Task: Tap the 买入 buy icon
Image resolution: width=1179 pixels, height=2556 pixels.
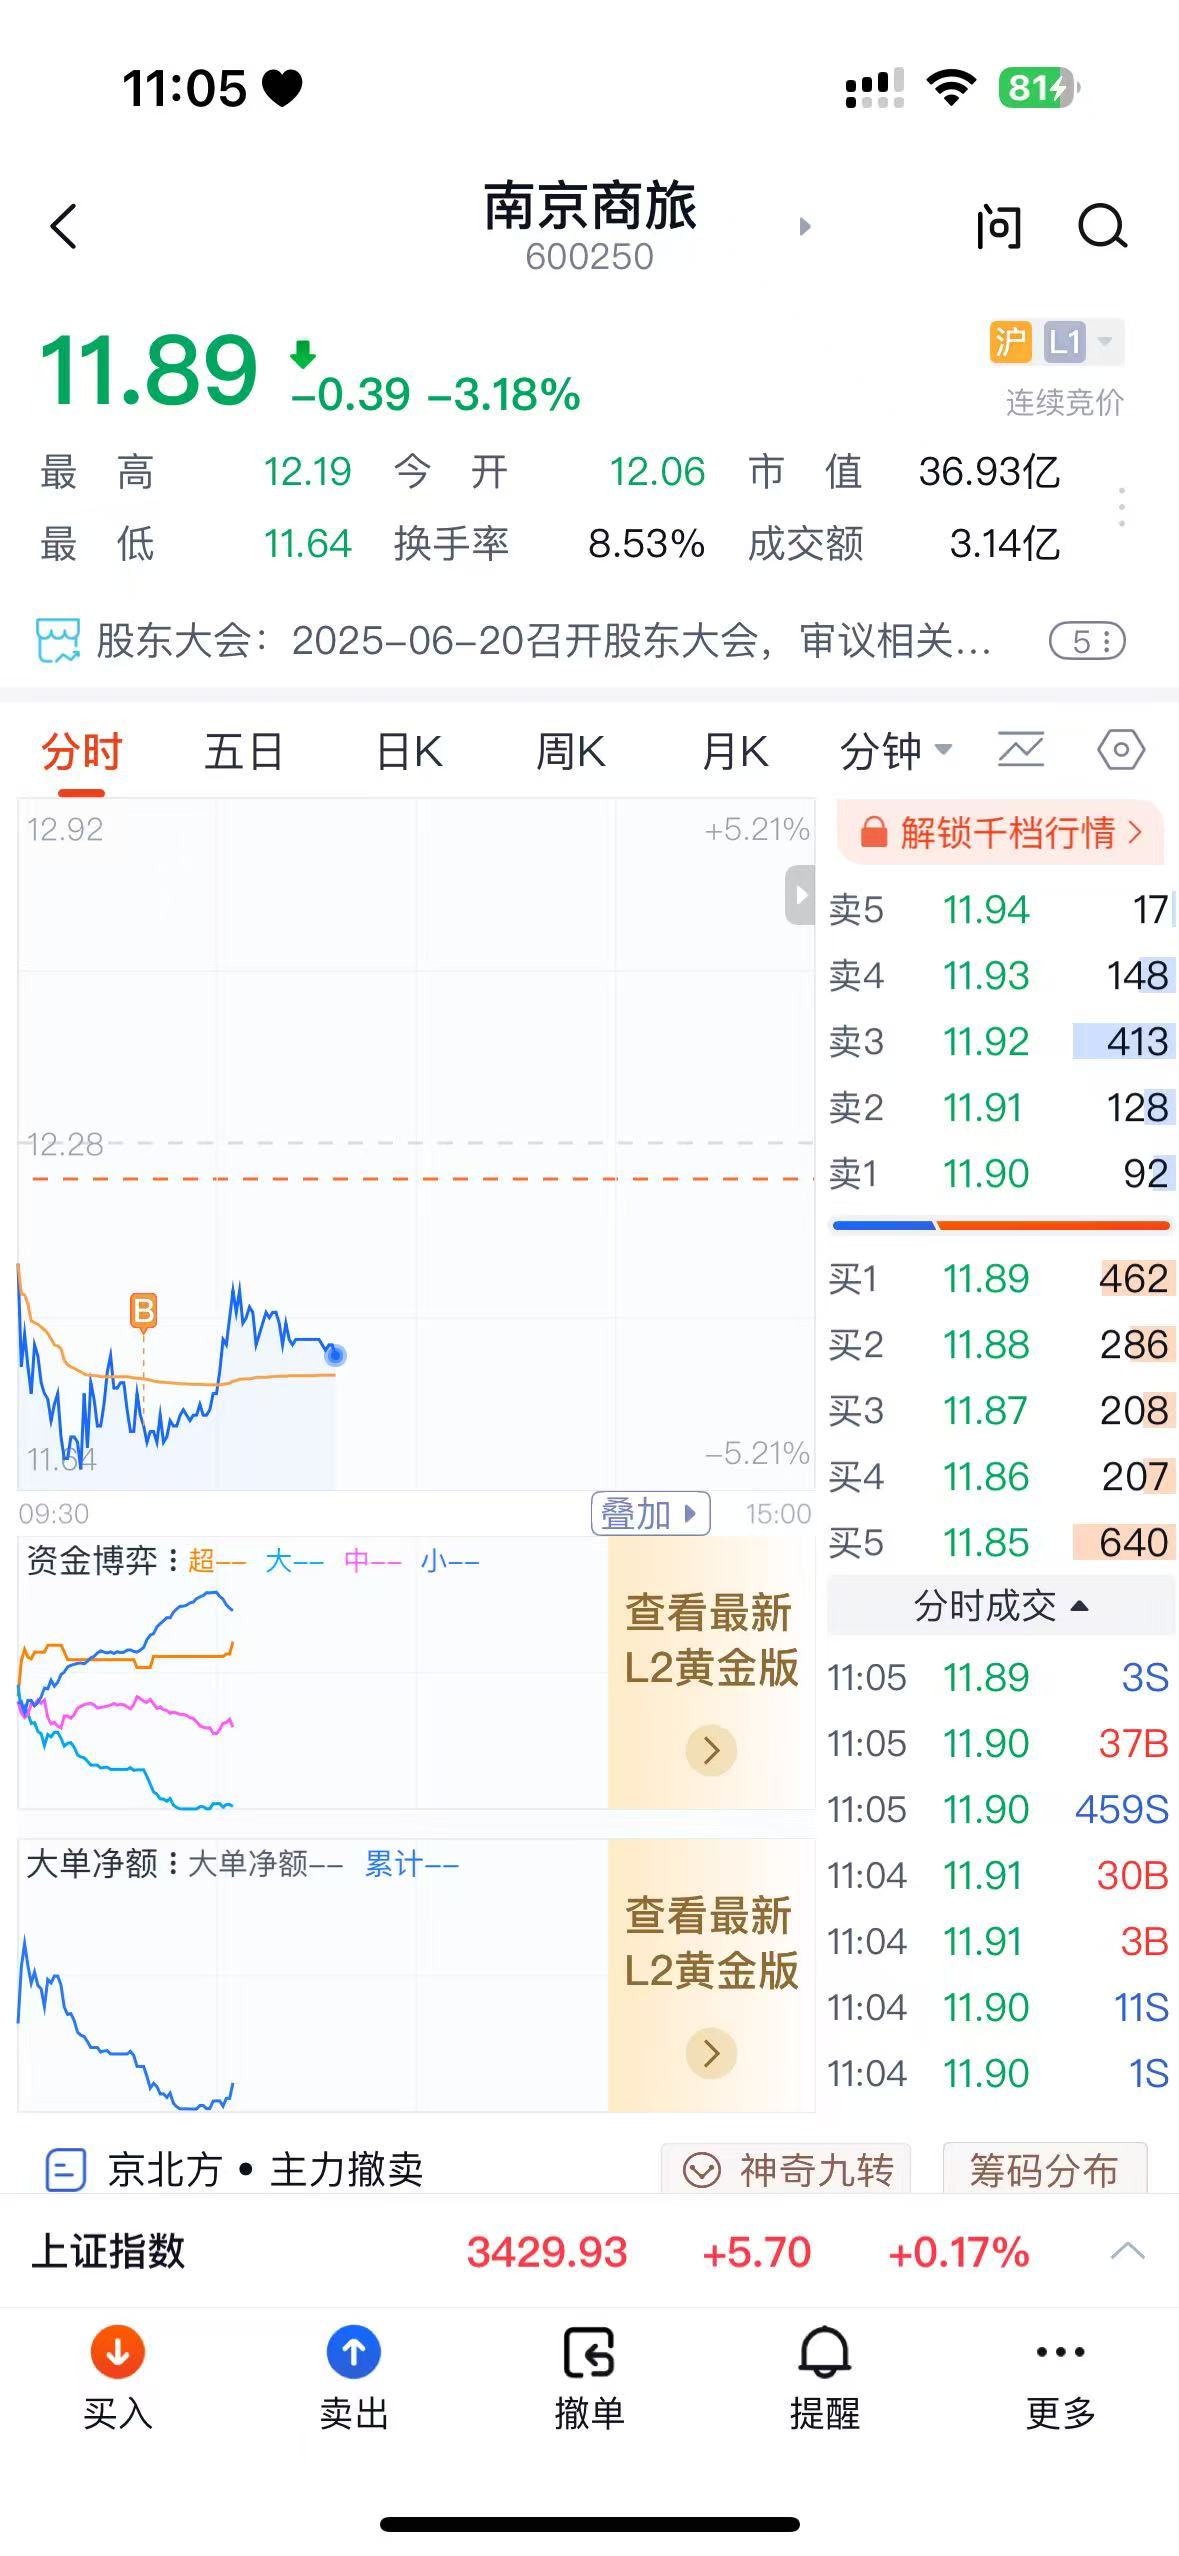Action: 117,2352
